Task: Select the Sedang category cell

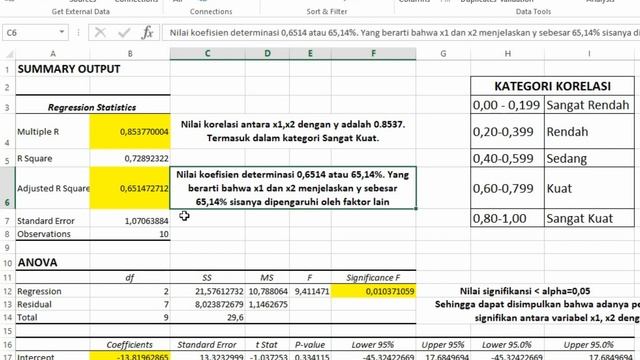Action: point(589,158)
